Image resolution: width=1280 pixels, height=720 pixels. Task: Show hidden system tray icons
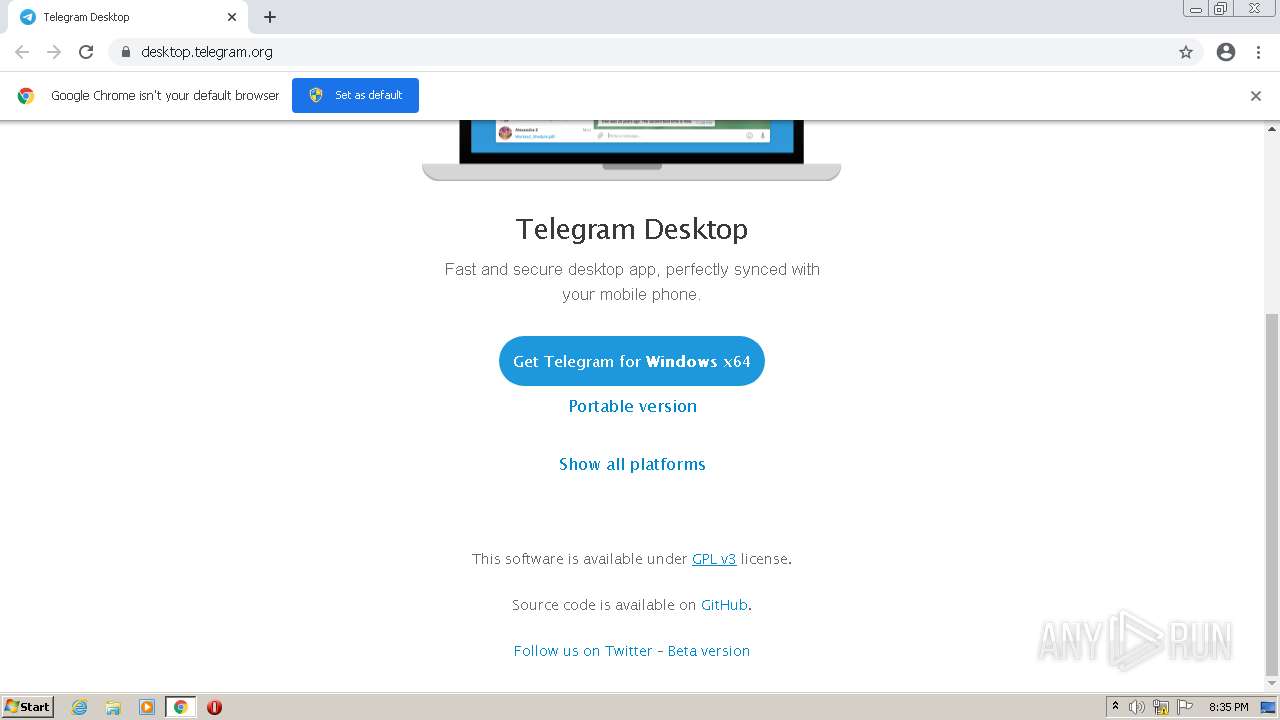click(1116, 707)
